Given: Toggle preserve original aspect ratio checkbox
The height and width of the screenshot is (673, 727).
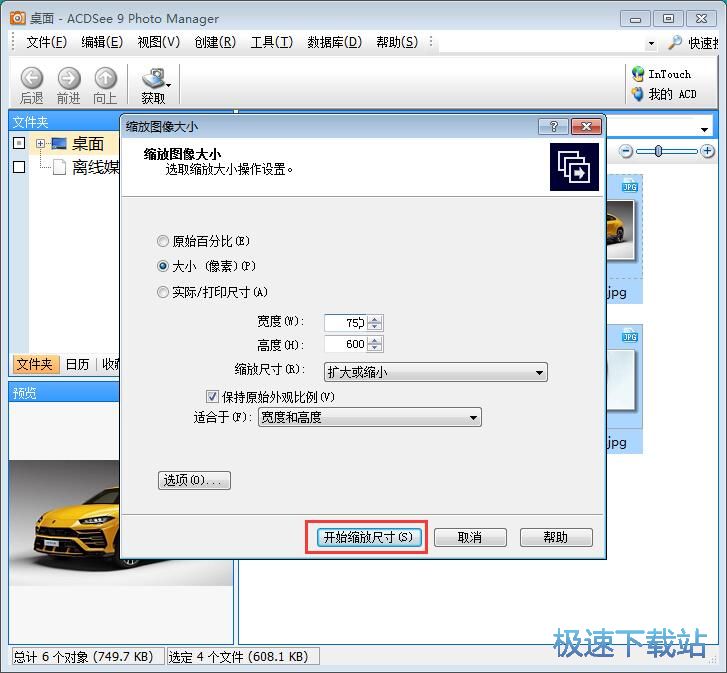Looking at the screenshot, I should 212,397.
